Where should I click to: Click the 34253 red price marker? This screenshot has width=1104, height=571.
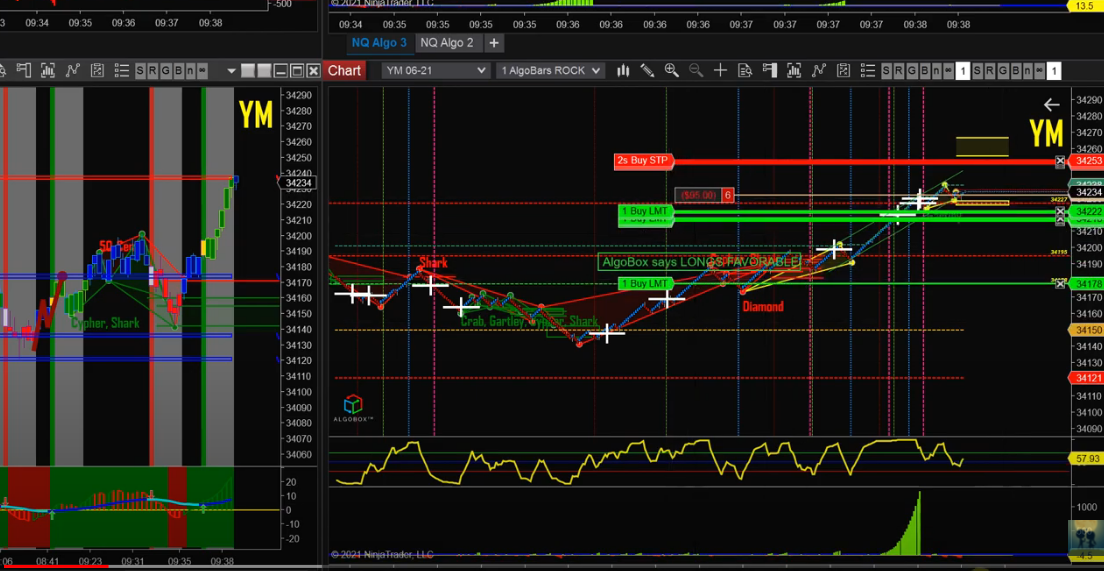pos(1087,161)
